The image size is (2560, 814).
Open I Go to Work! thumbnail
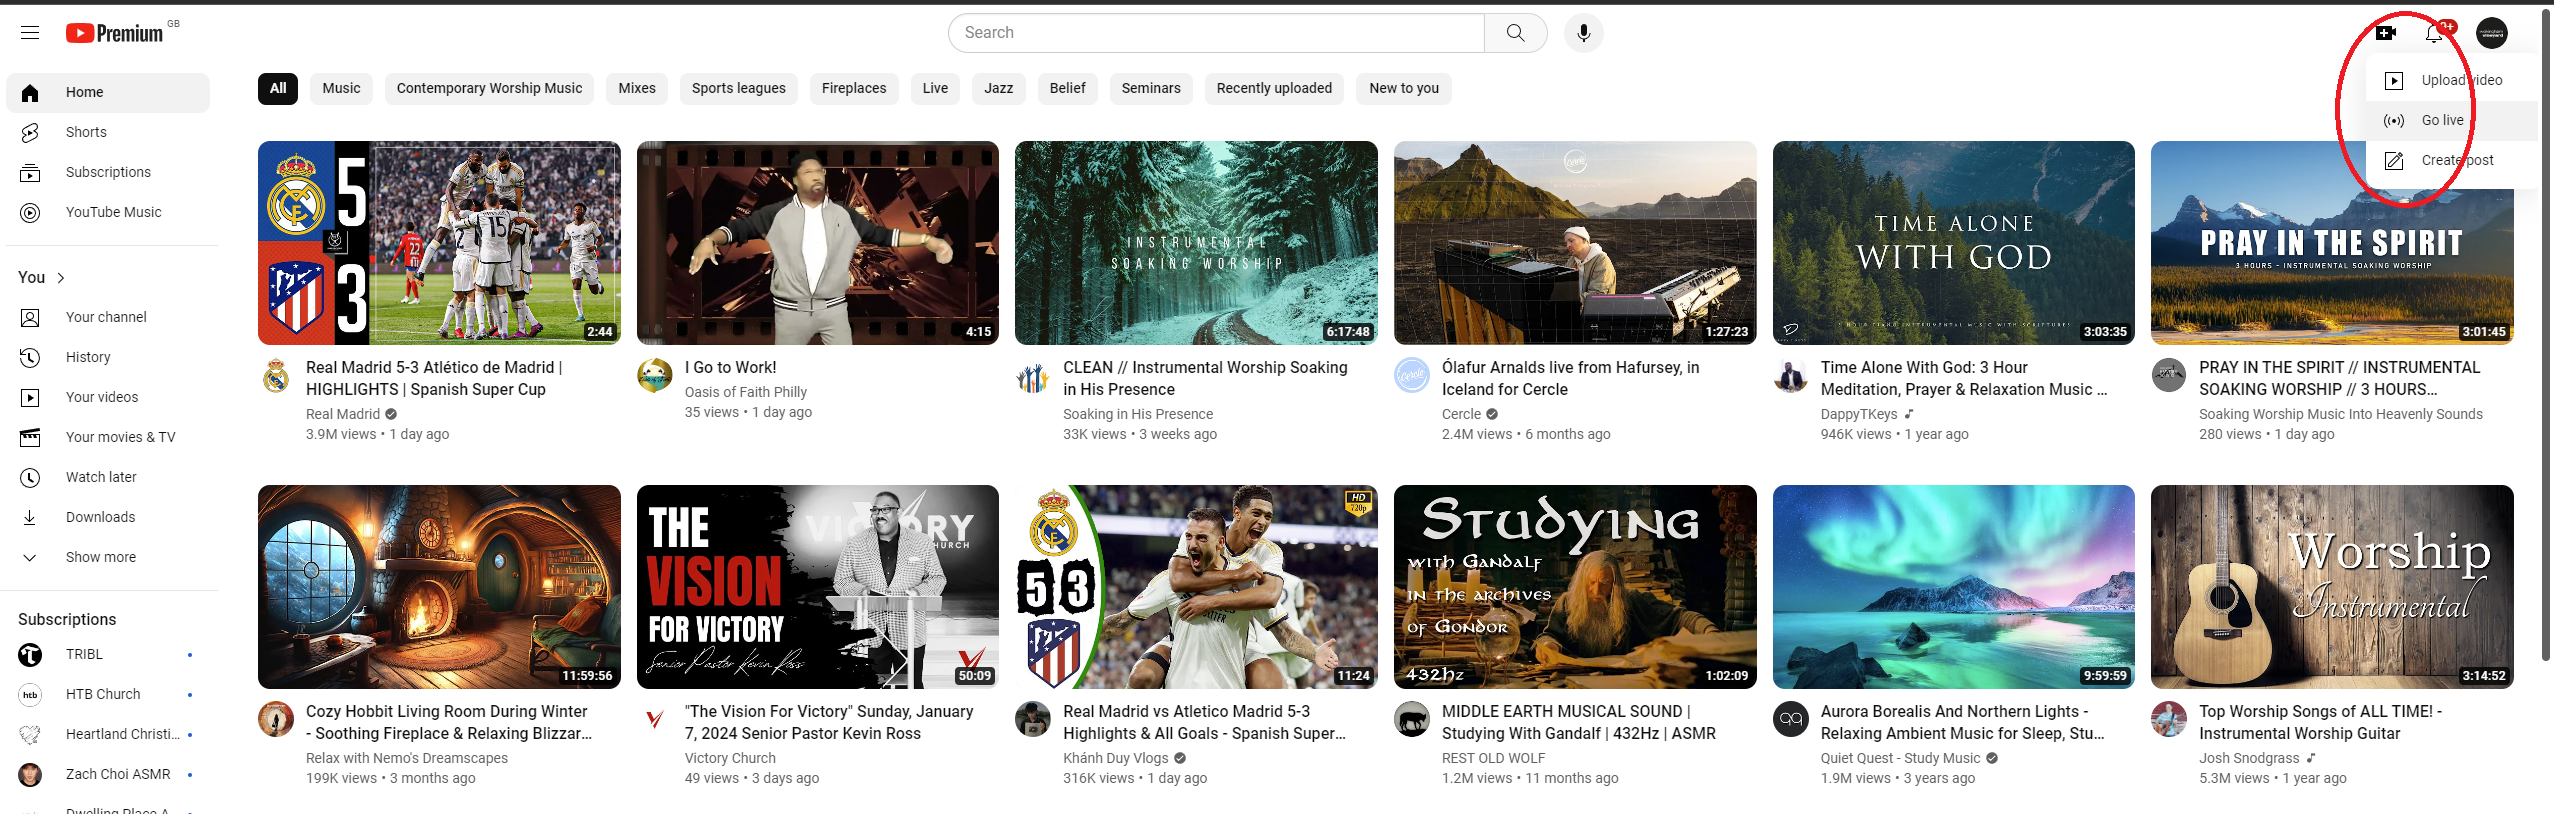point(818,243)
